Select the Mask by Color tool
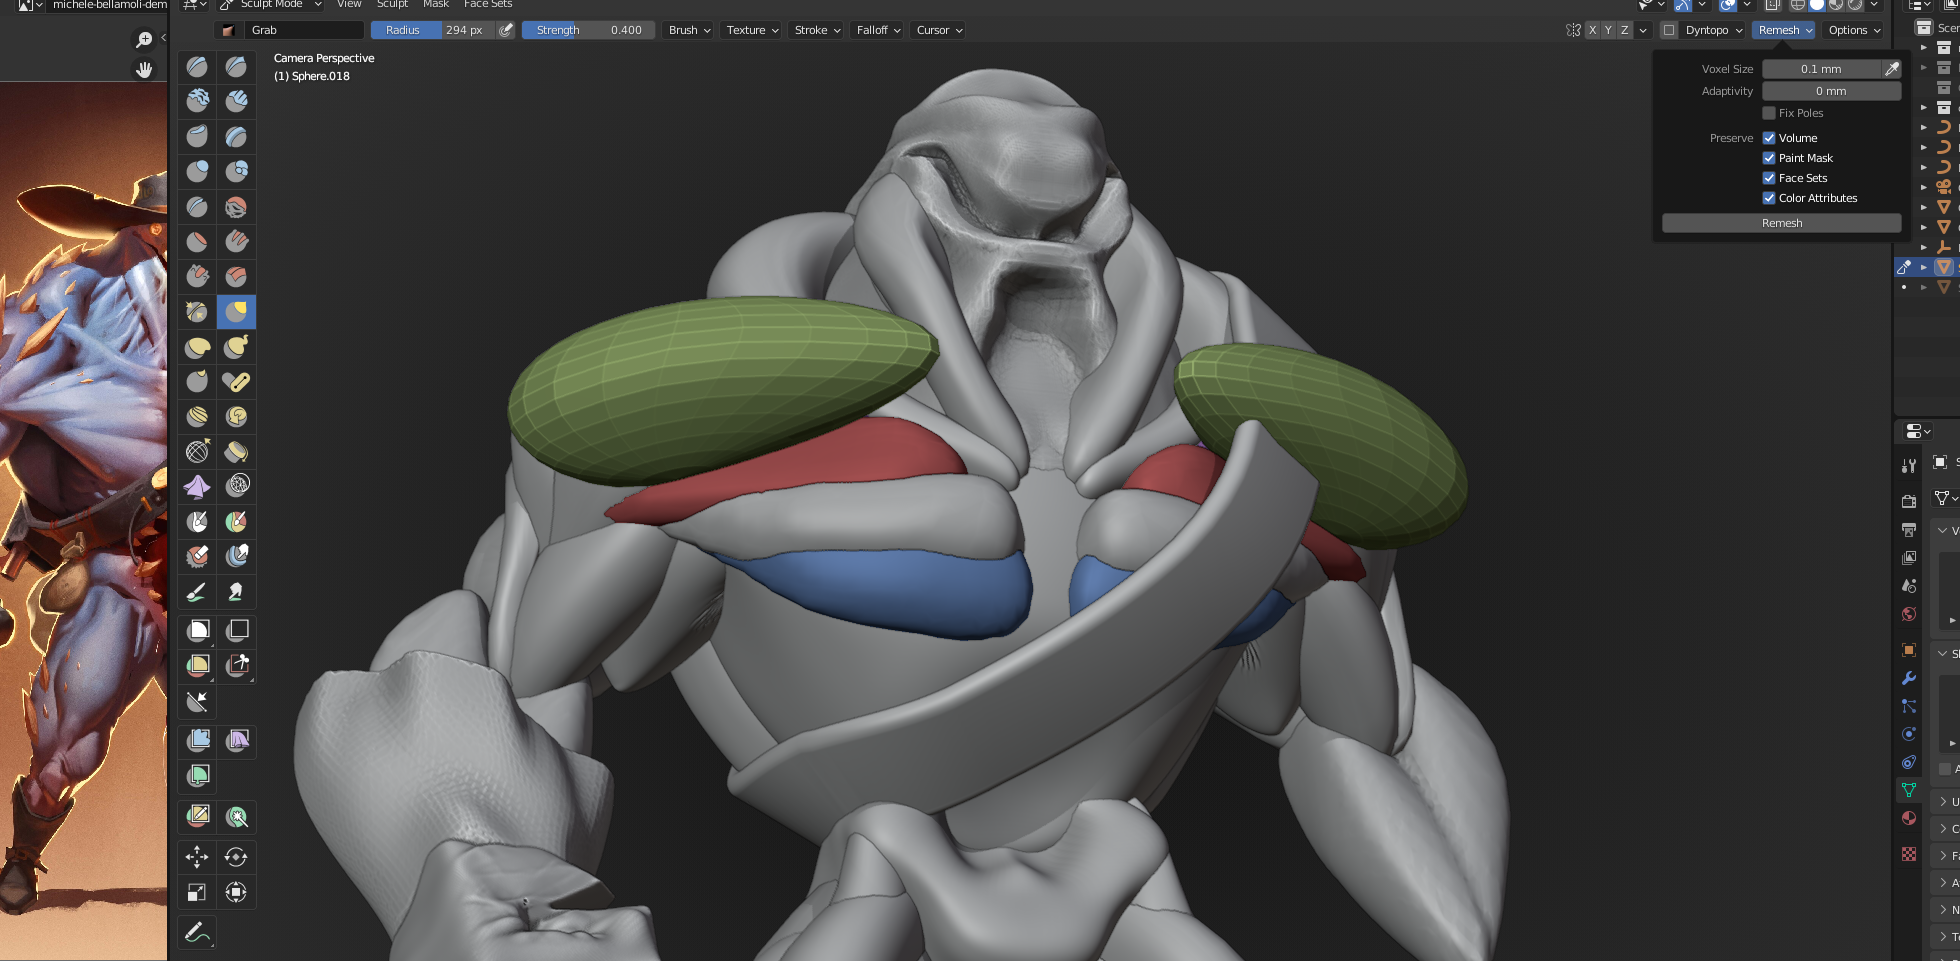This screenshot has height=961, width=1960. 236,817
